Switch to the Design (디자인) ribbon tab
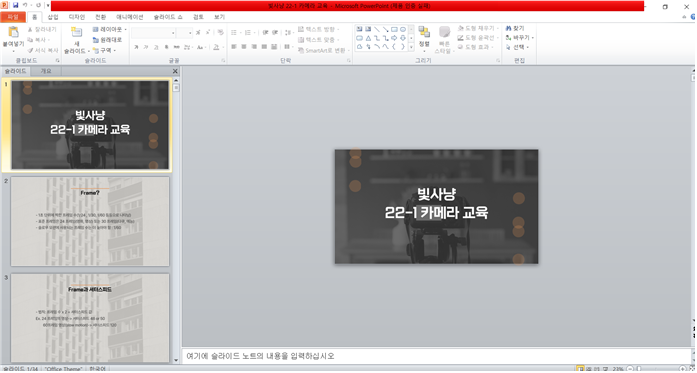The height and width of the screenshot is (373, 697). coord(76,17)
